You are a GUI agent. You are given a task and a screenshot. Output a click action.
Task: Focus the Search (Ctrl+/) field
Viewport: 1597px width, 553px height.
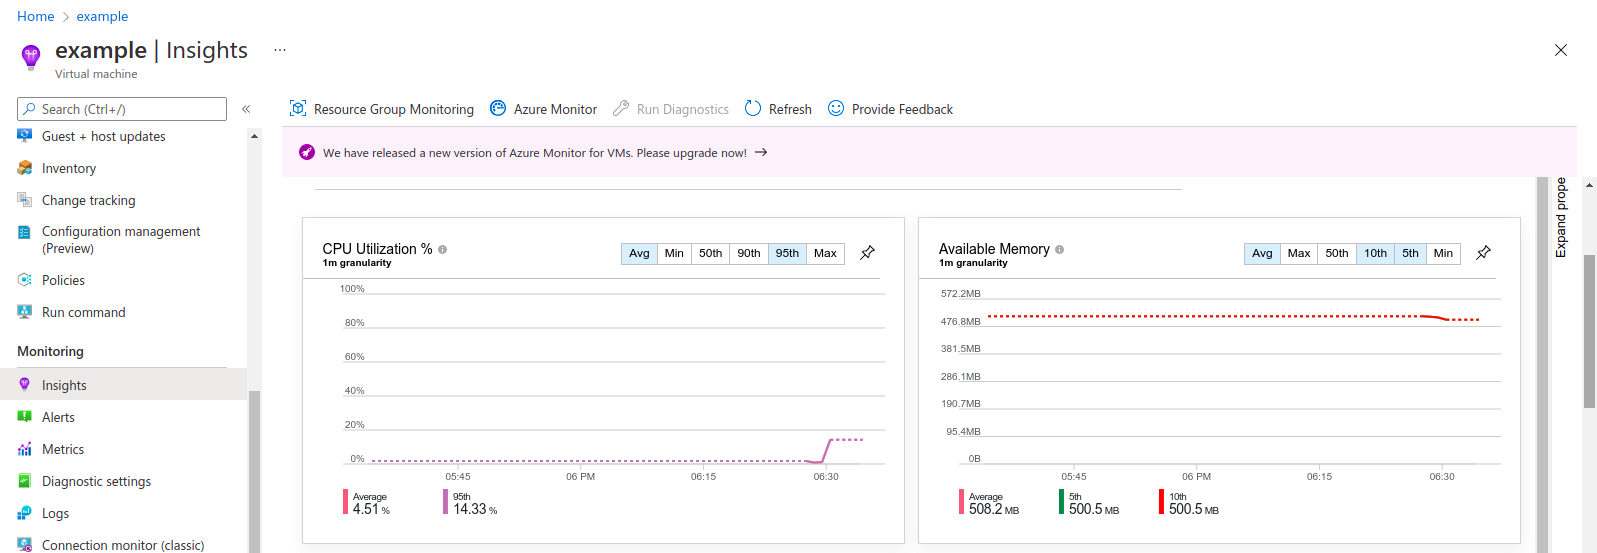(122, 109)
